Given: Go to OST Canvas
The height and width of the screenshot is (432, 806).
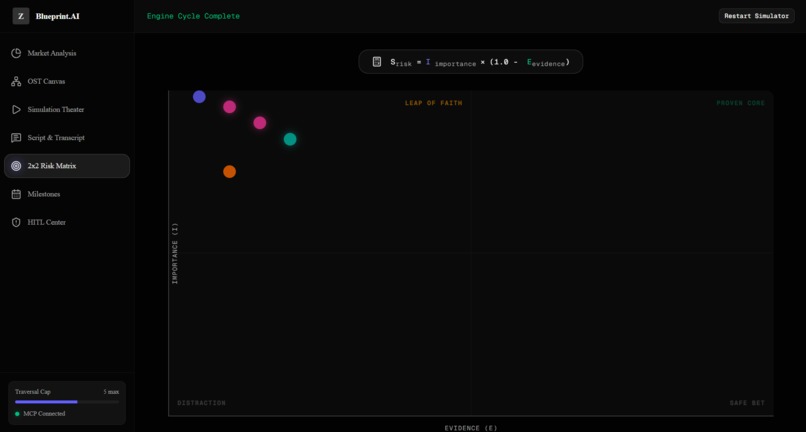Looking at the screenshot, I should point(67,81).
